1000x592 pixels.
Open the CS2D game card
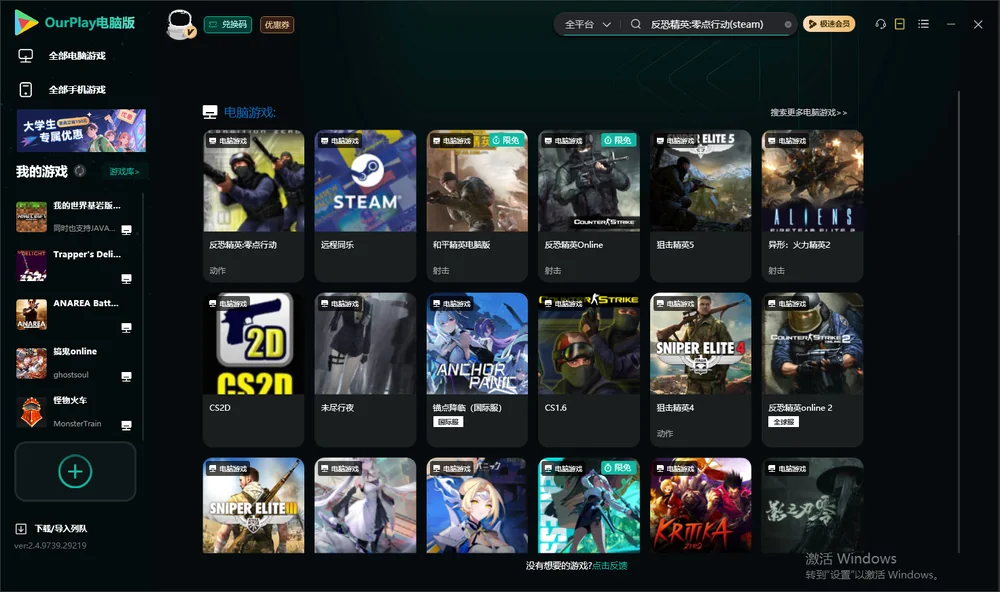[253, 369]
